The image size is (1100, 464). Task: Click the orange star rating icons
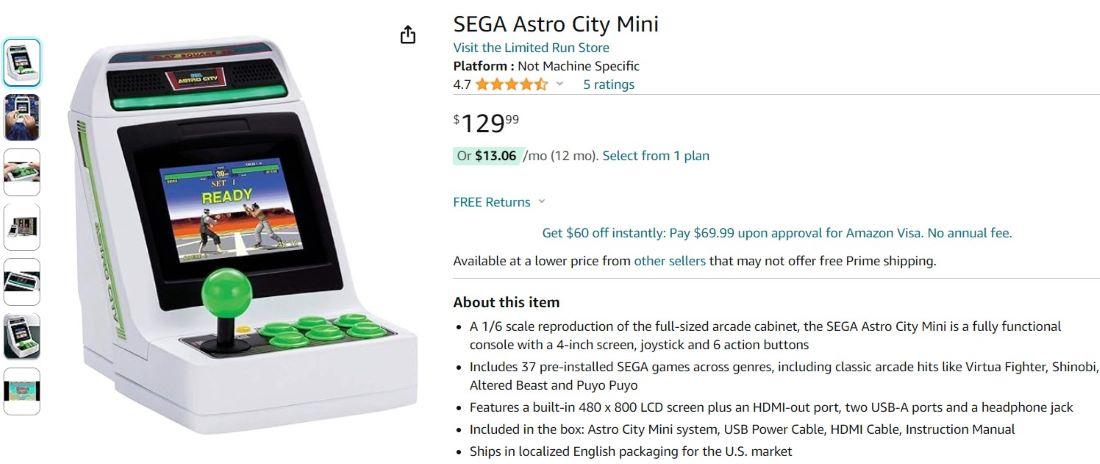(511, 85)
